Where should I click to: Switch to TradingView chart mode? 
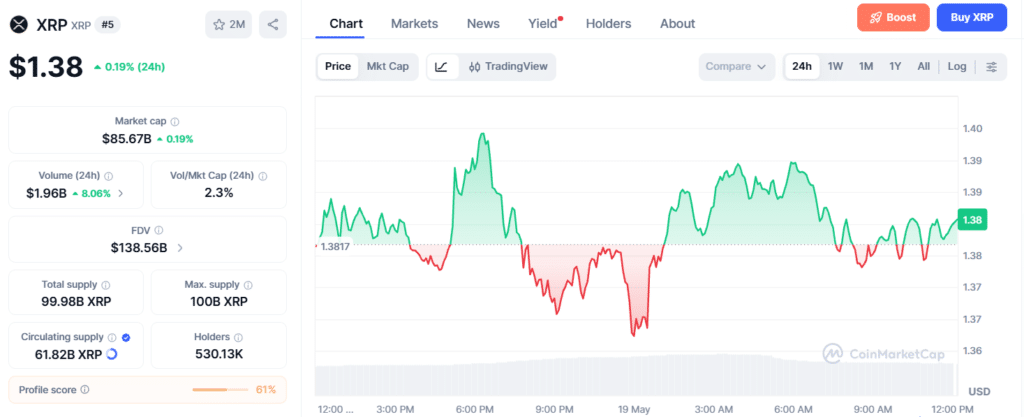pos(507,67)
